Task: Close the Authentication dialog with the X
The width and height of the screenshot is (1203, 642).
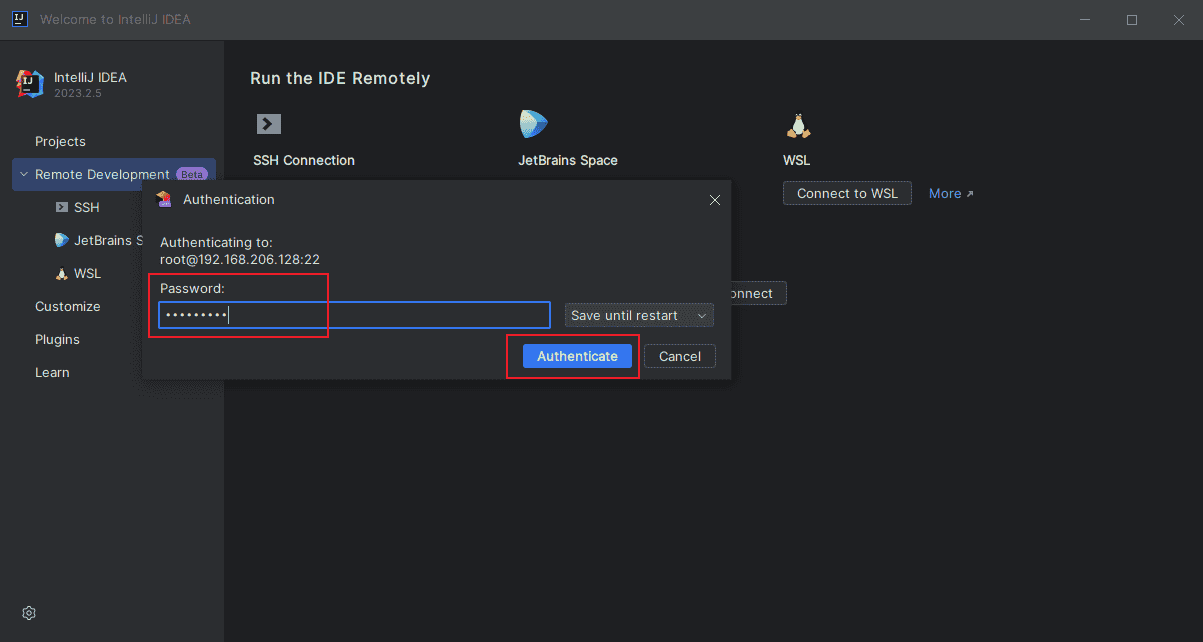Action: (x=715, y=200)
